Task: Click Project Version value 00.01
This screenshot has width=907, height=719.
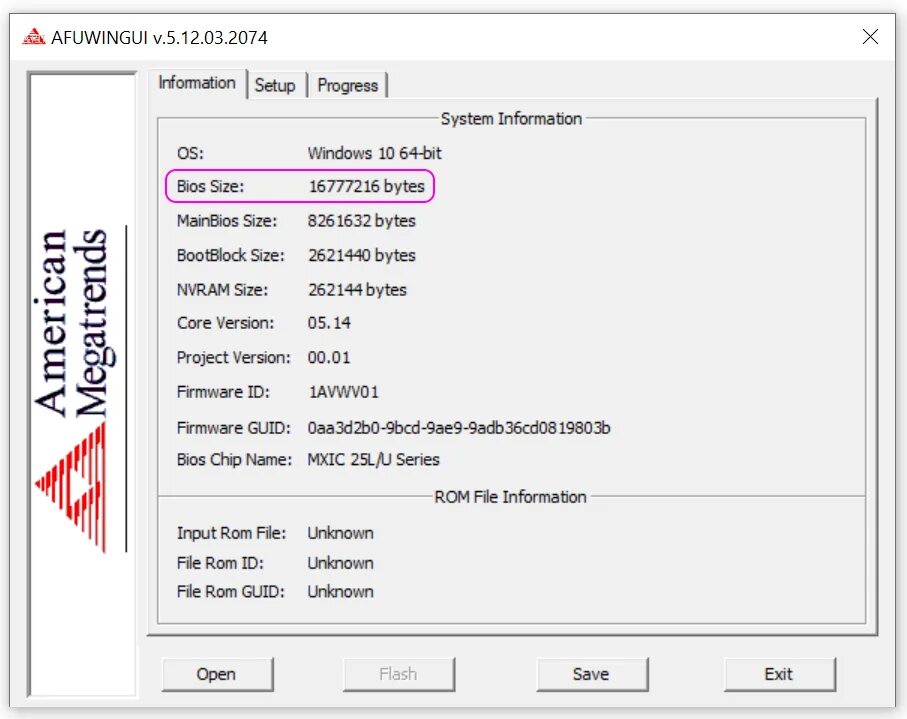Action: pyautogui.click(x=329, y=357)
